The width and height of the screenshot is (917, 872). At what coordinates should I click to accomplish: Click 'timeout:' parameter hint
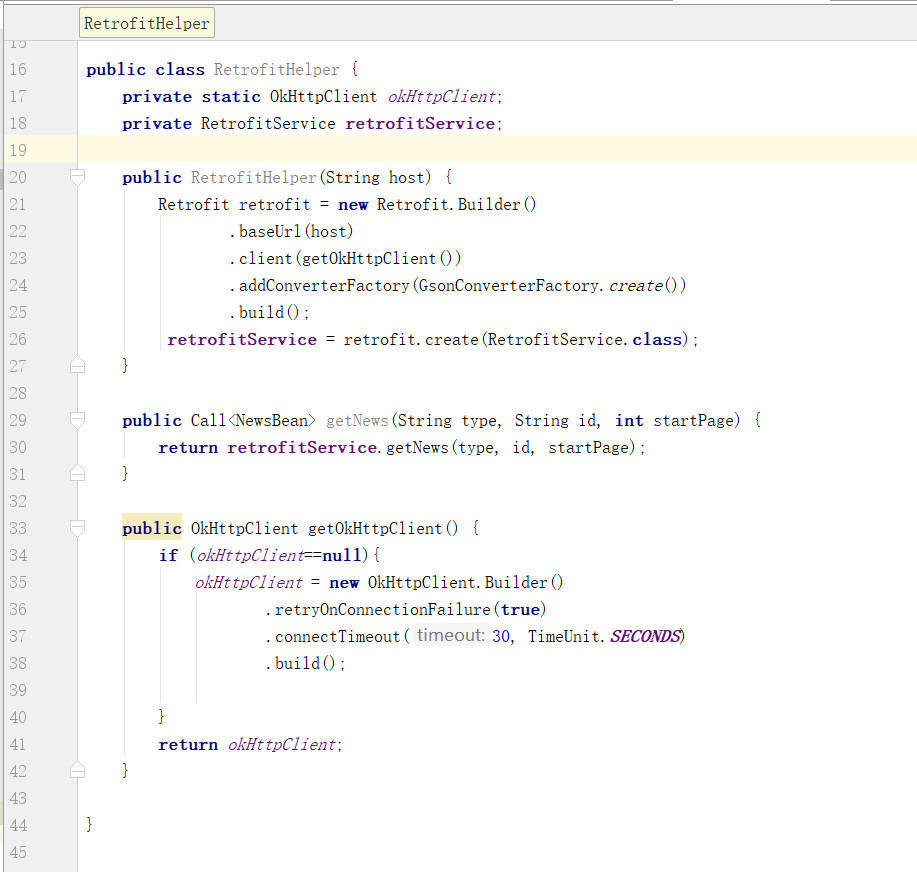(450, 636)
